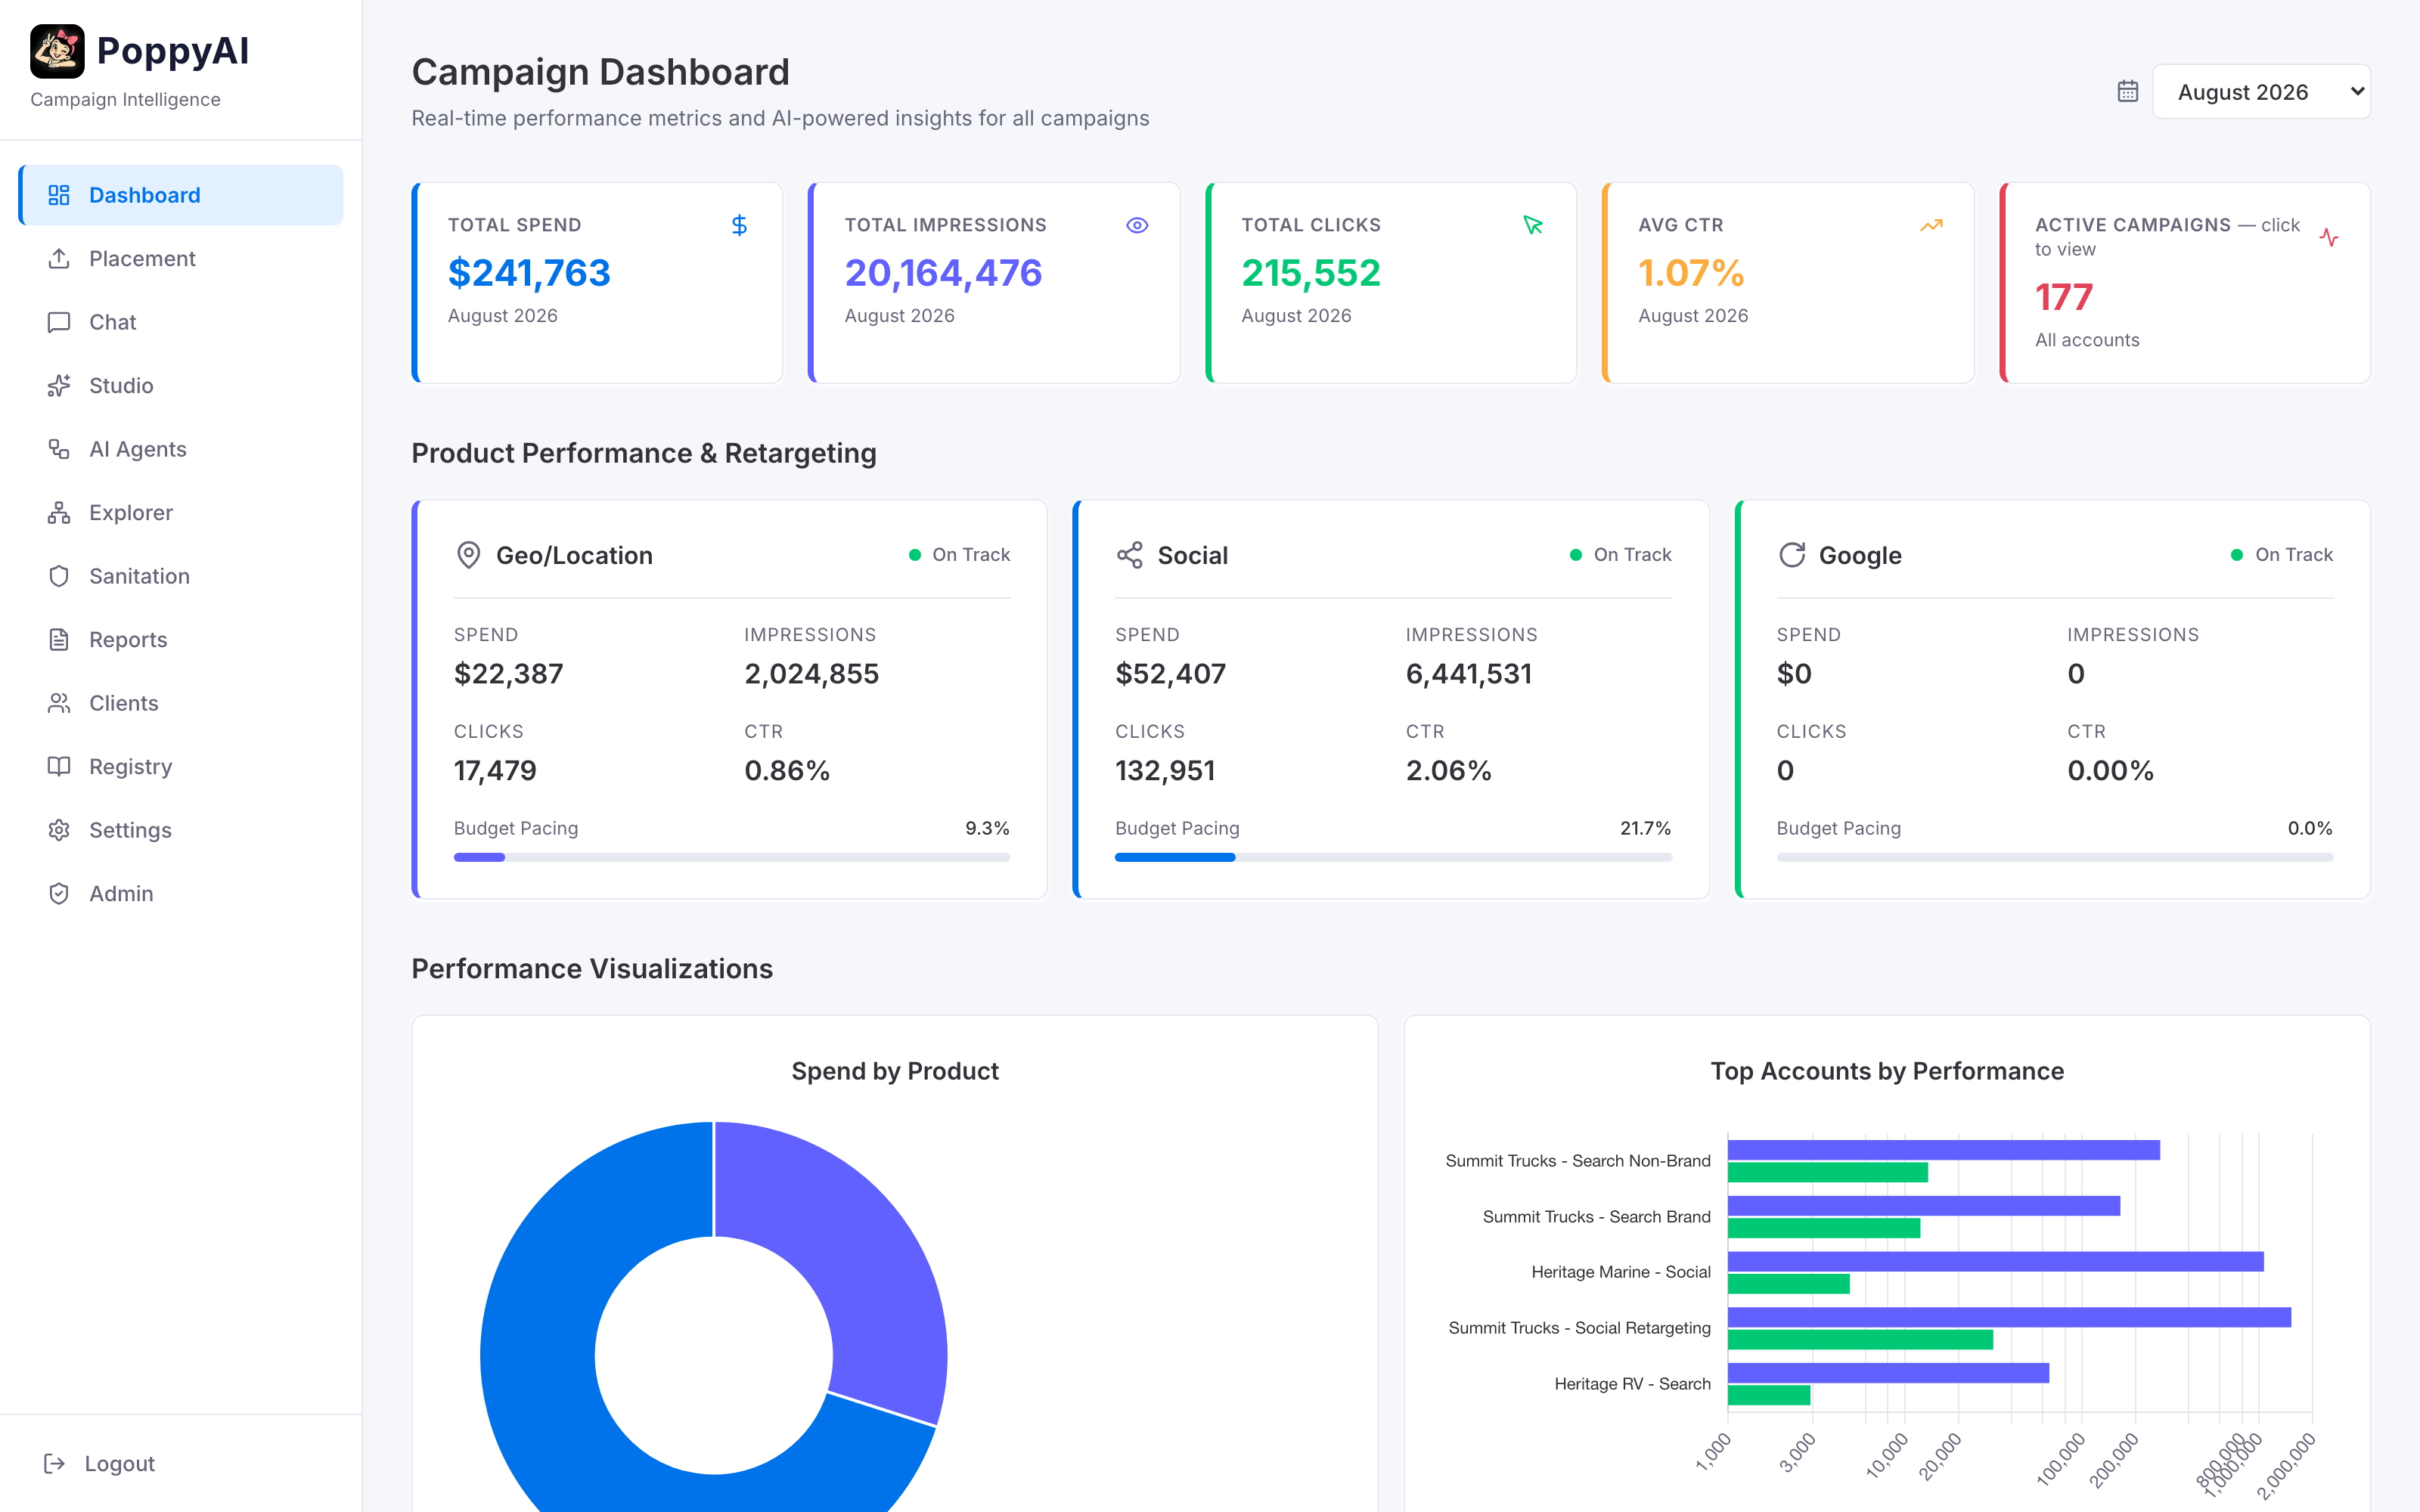Open the Dashboard menu item

pyautogui.click(x=181, y=195)
